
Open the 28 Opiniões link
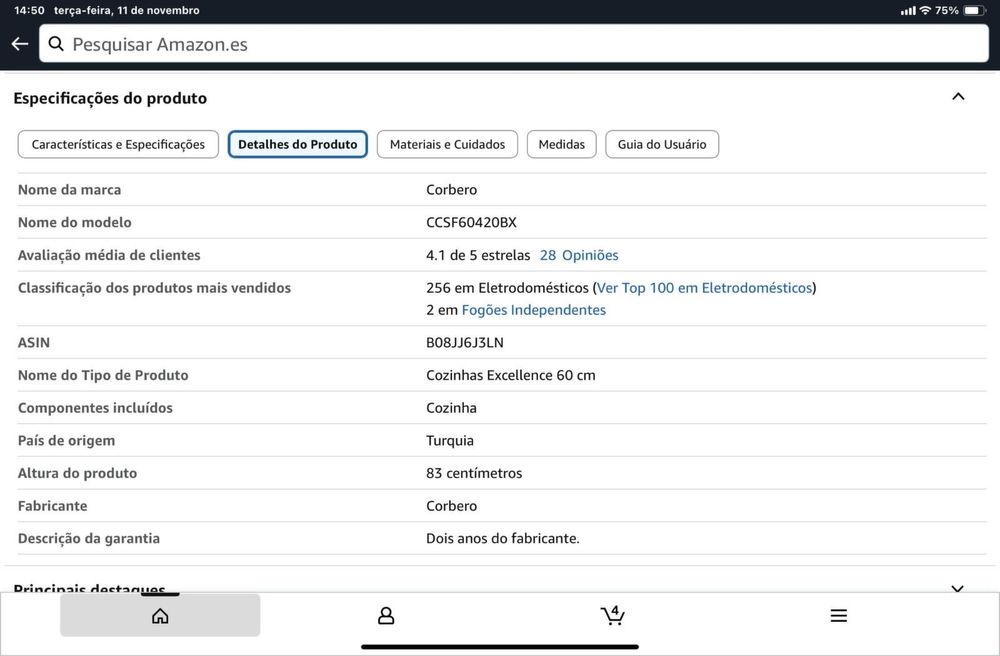579,255
